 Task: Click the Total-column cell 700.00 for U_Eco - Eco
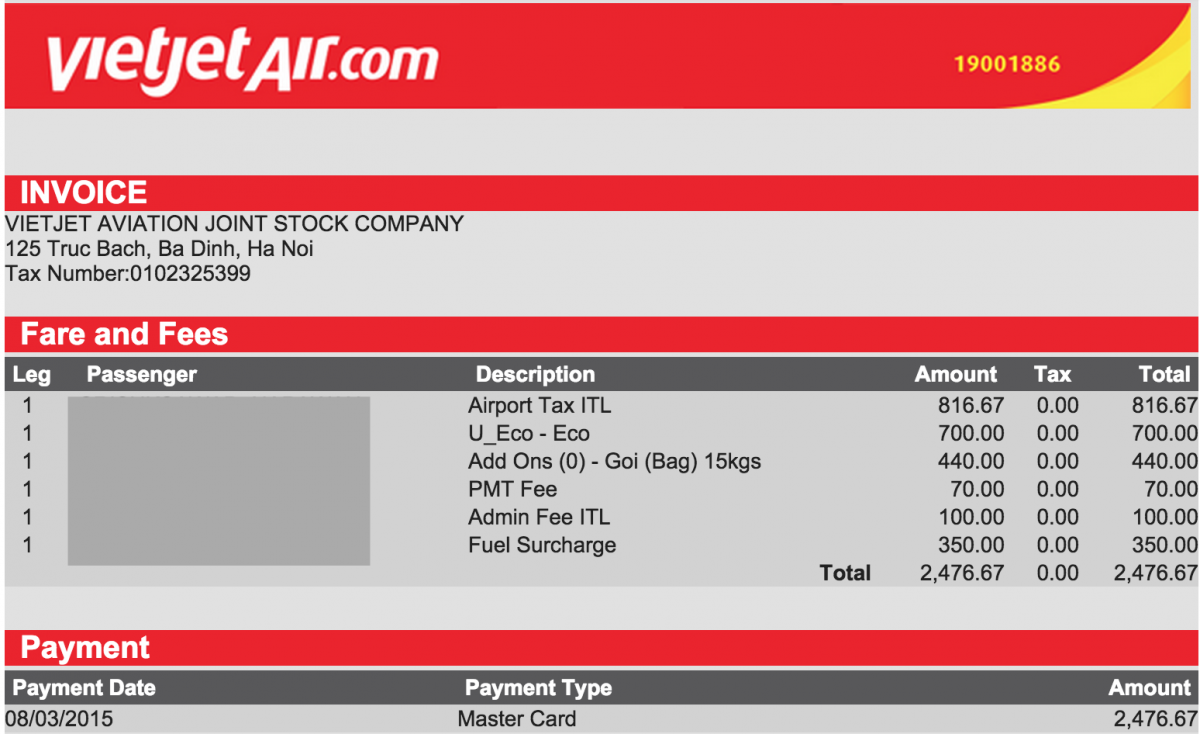(x=1164, y=434)
